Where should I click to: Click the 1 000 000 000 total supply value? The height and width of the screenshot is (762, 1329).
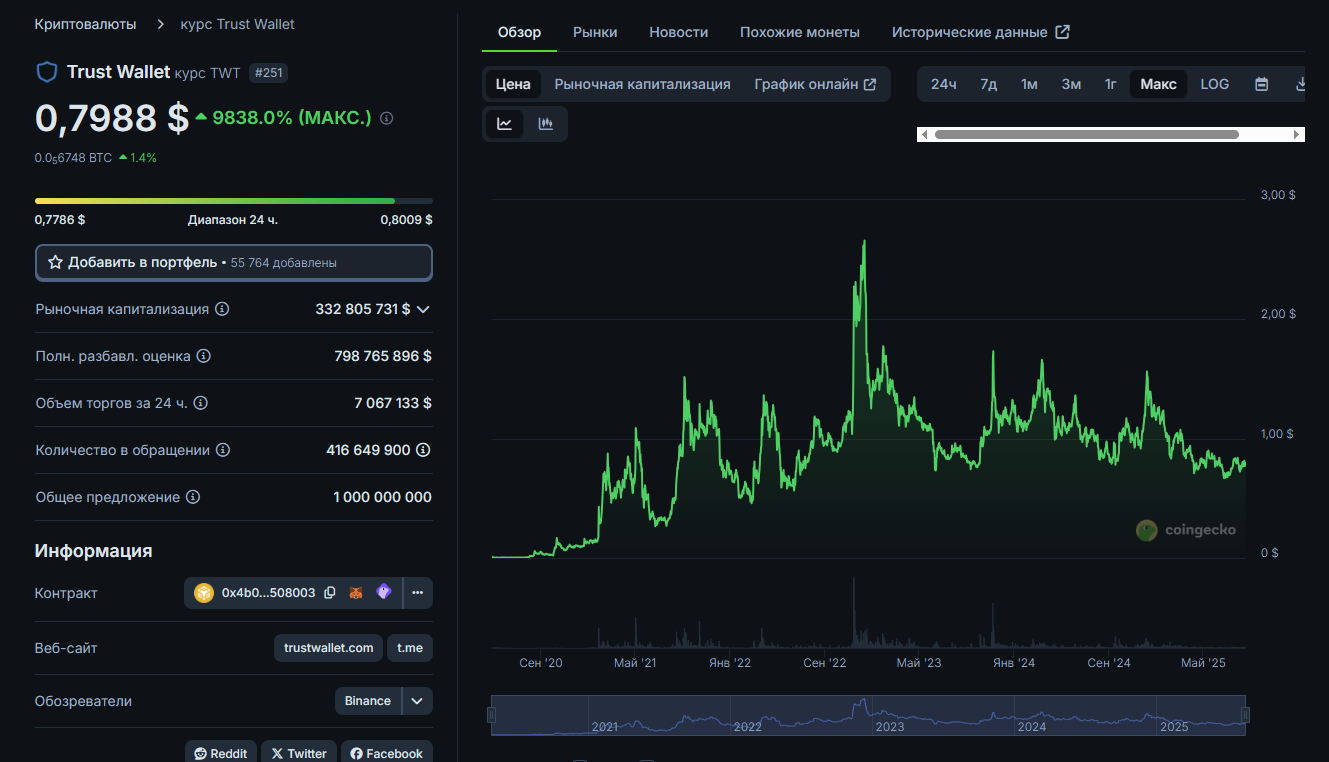coord(383,497)
